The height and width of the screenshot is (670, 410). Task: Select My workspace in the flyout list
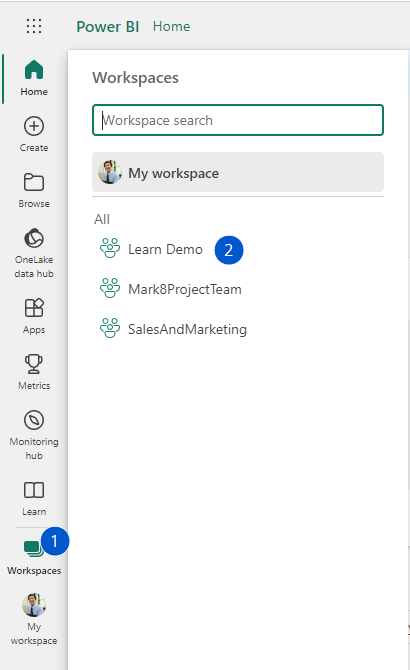click(238, 172)
